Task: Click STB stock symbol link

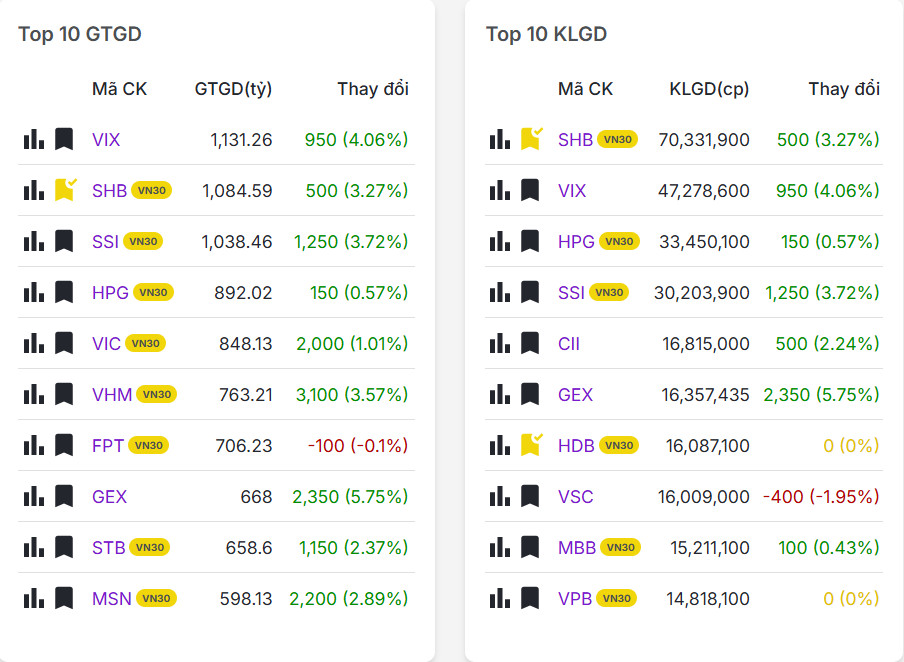Action: click(x=108, y=548)
